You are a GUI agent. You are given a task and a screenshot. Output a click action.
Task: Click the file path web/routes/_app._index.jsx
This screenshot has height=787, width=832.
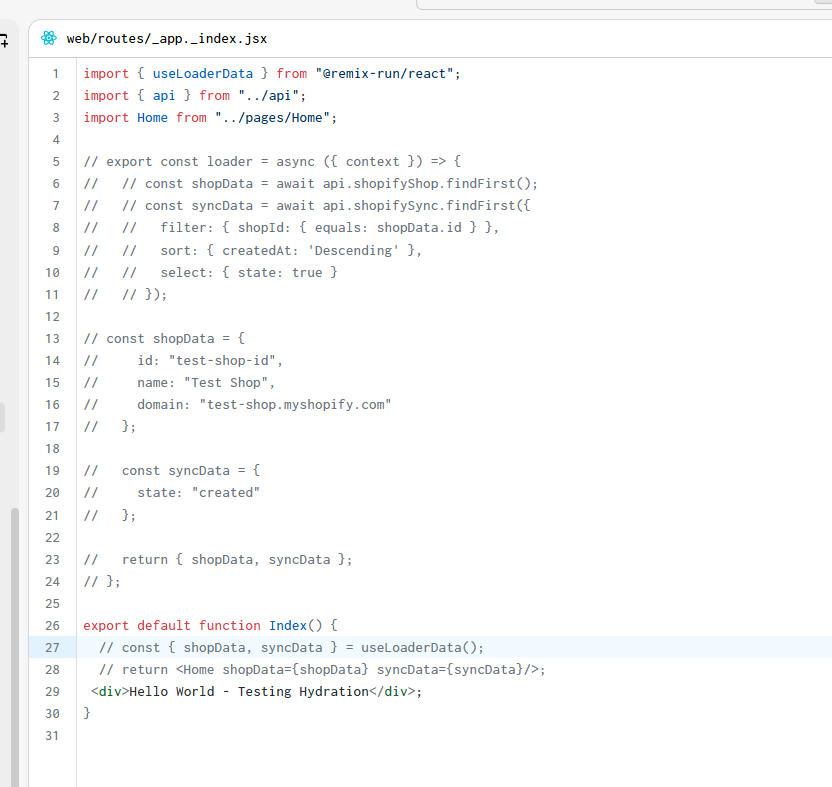[167, 39]
